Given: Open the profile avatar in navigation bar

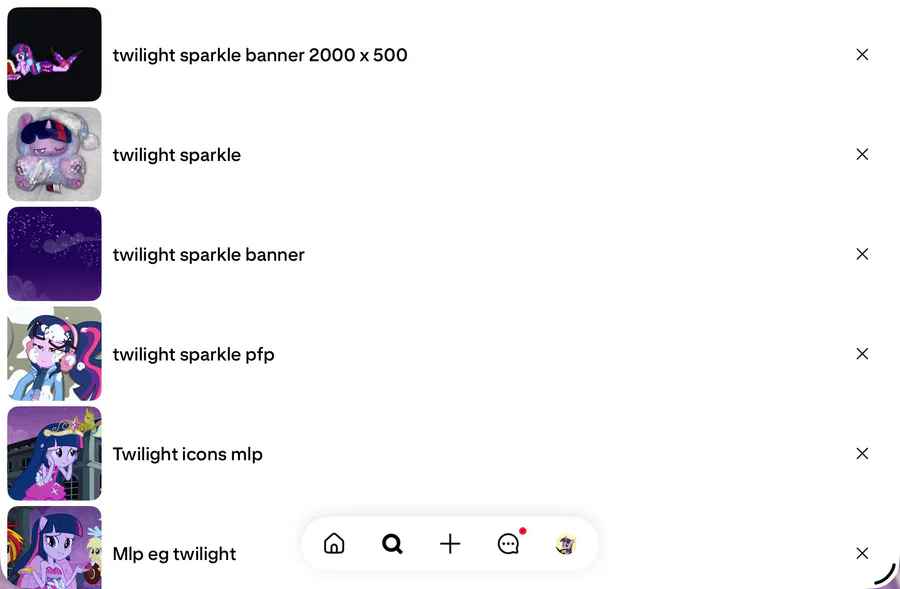Looking at the screenshot, I should 566,544.
